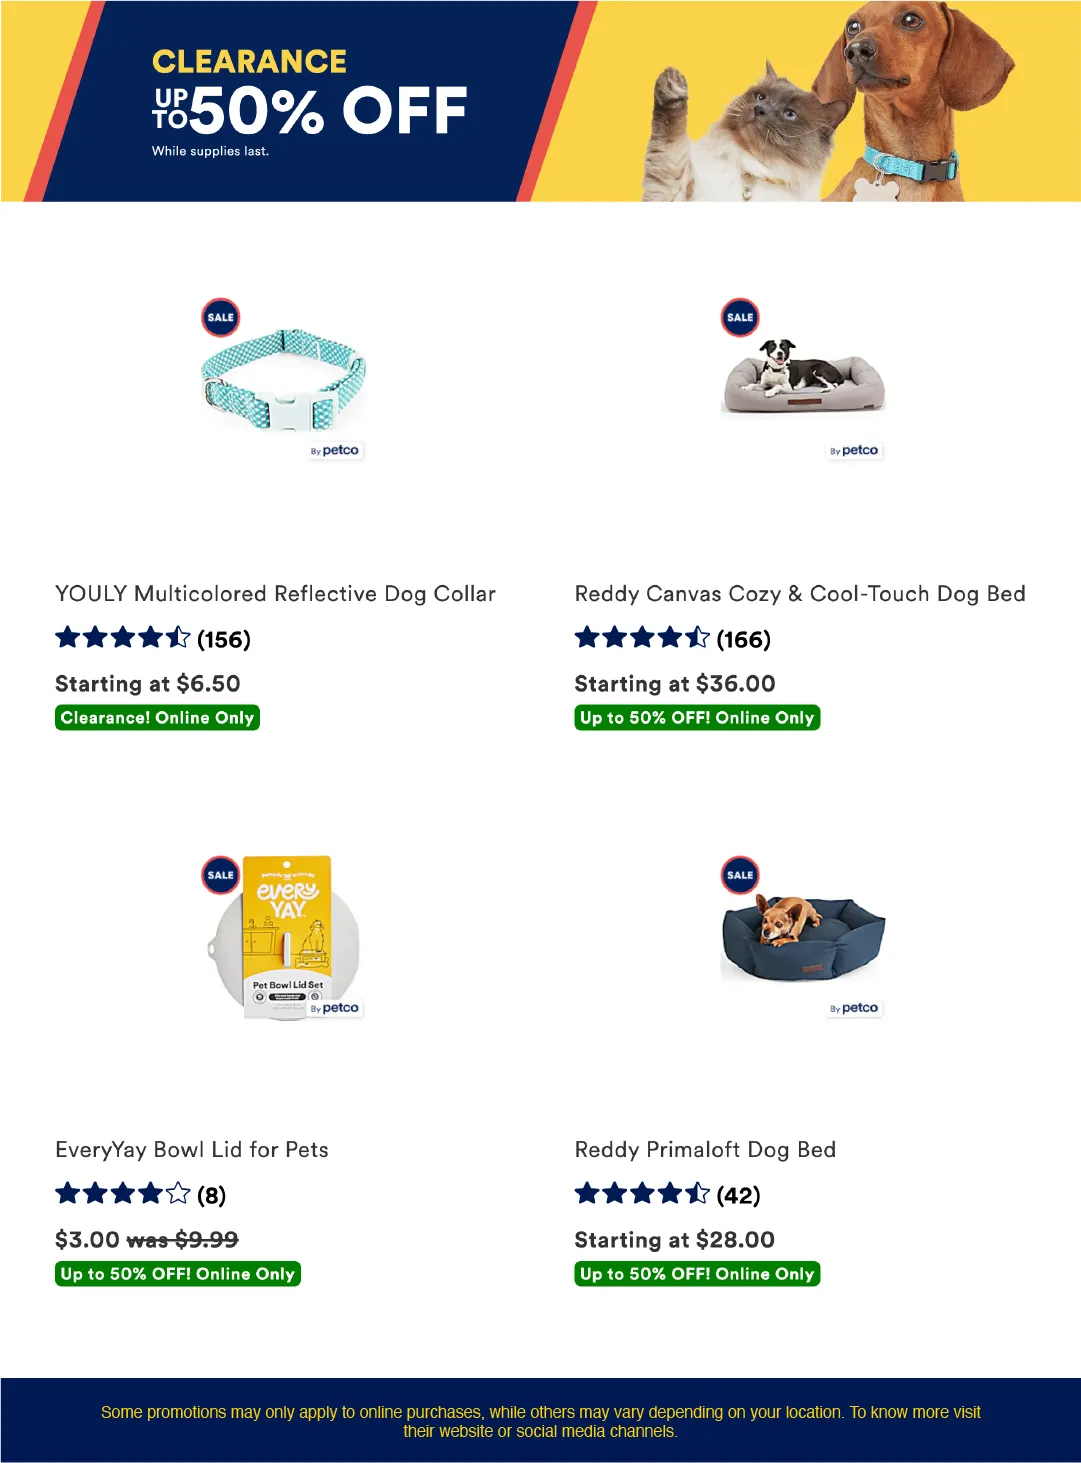Click the SALE badge on Reddy Canvas bed
Screen dimensions: 1081x1463
point(740,318)
